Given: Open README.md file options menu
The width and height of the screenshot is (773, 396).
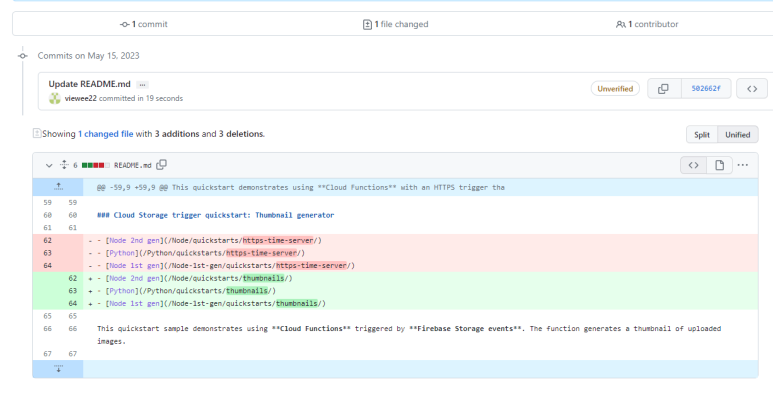Looking at the screenshot, I should [x=742, y=165].
